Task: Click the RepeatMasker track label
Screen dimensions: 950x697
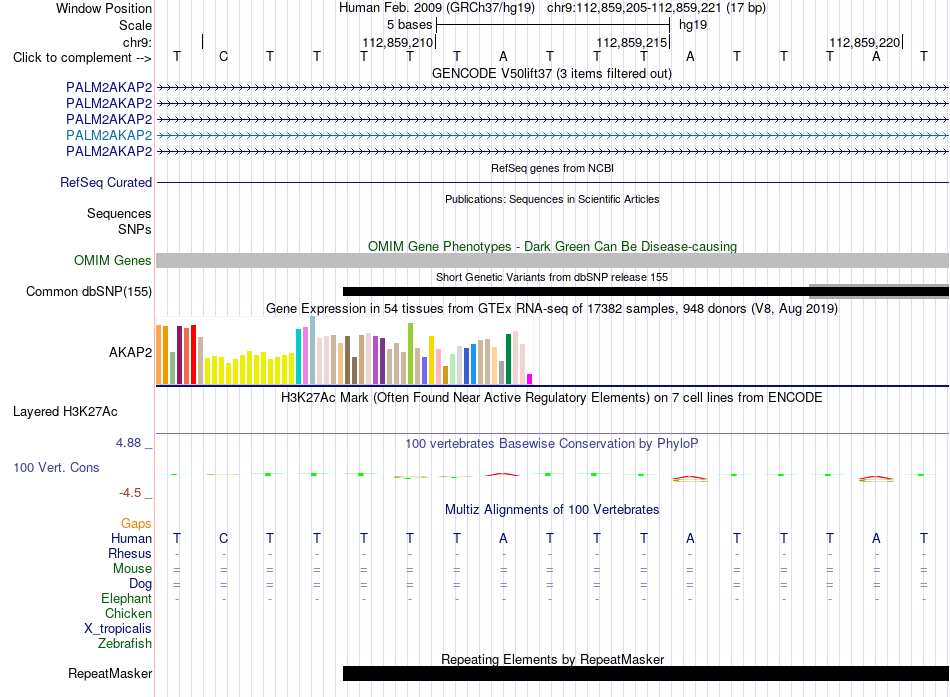Action: point(110,674)
